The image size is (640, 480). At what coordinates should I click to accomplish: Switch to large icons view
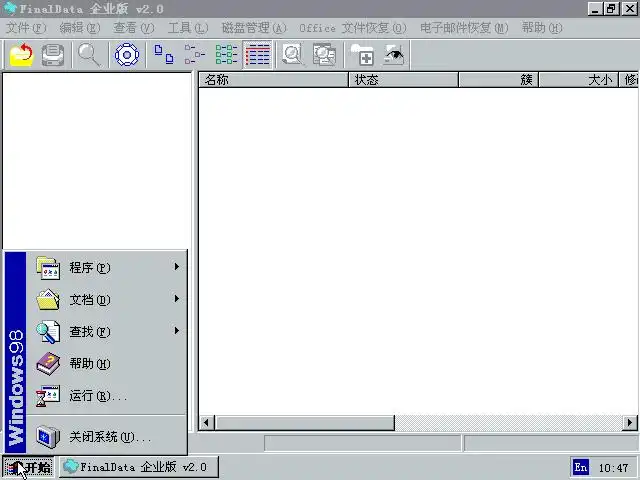click(x=164, y=54)
